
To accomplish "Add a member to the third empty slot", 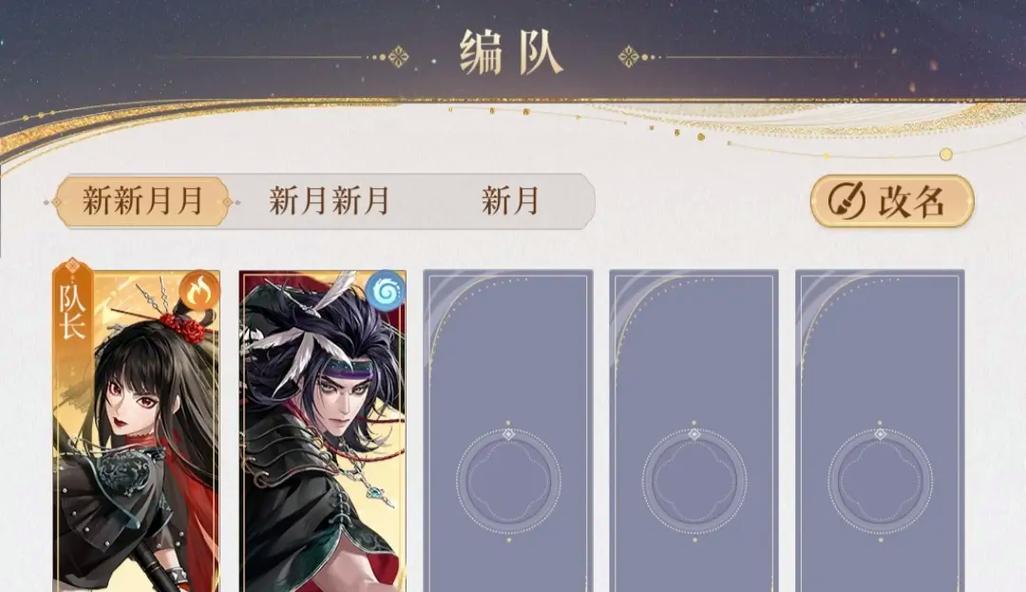I will pyautogui.click(x=508, y=430).
